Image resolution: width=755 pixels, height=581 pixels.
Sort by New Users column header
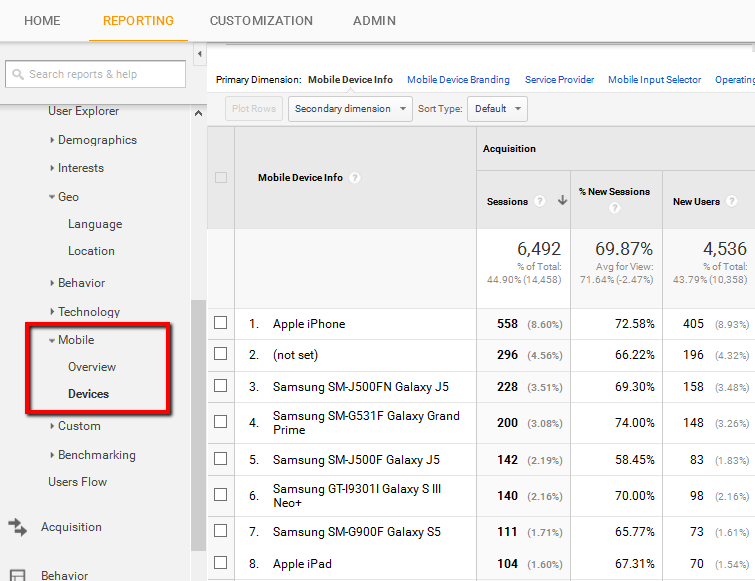point(696,202)
